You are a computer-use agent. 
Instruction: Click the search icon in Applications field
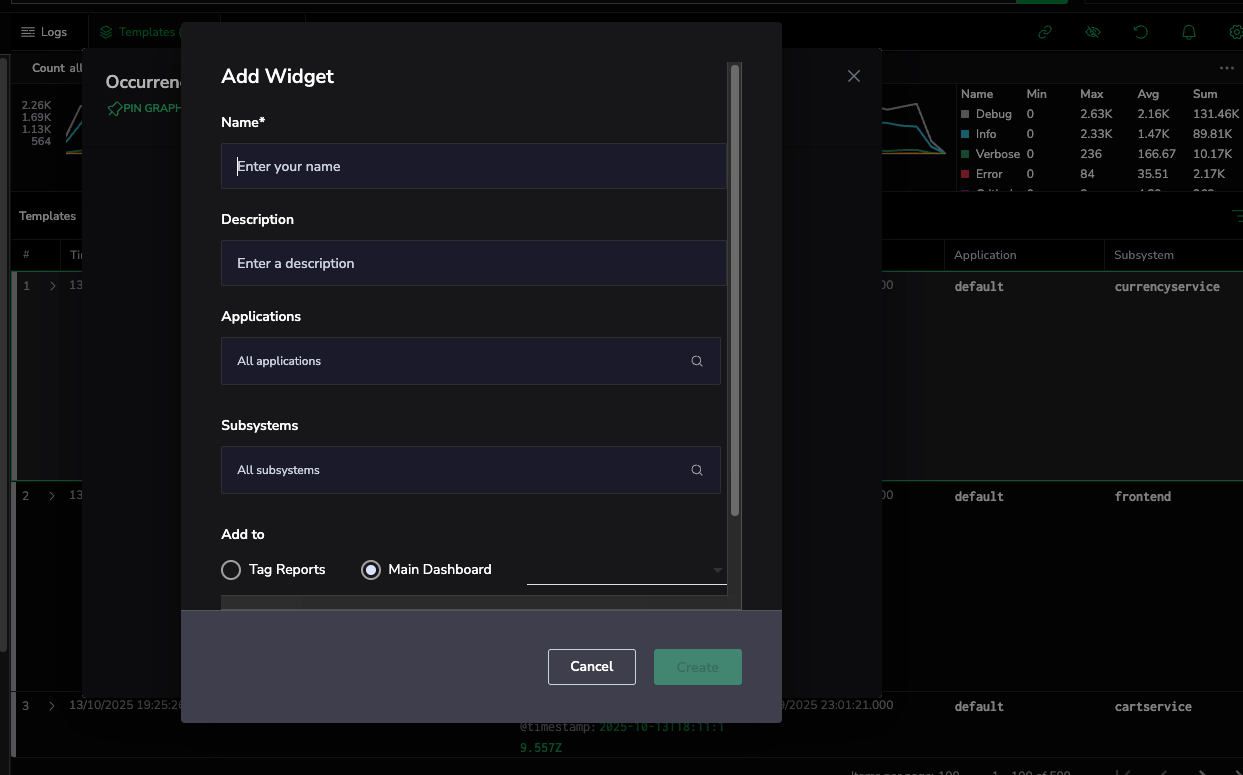(697, 361)
